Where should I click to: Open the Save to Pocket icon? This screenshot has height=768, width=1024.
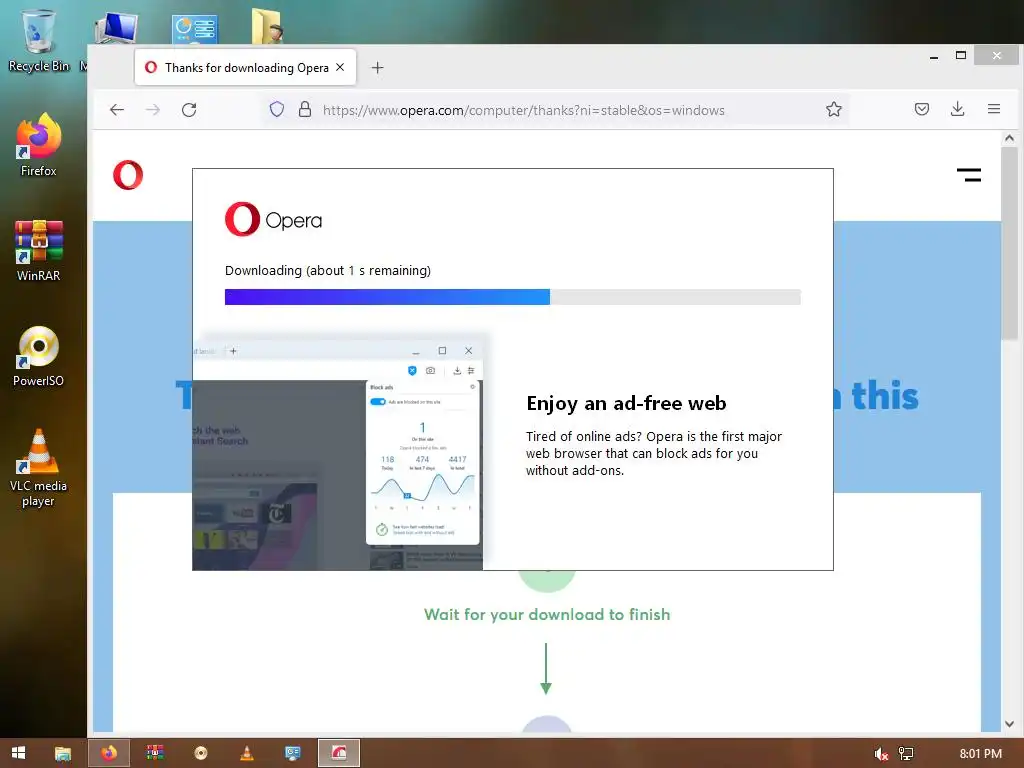pyautogui.click(x=921, y=109)
